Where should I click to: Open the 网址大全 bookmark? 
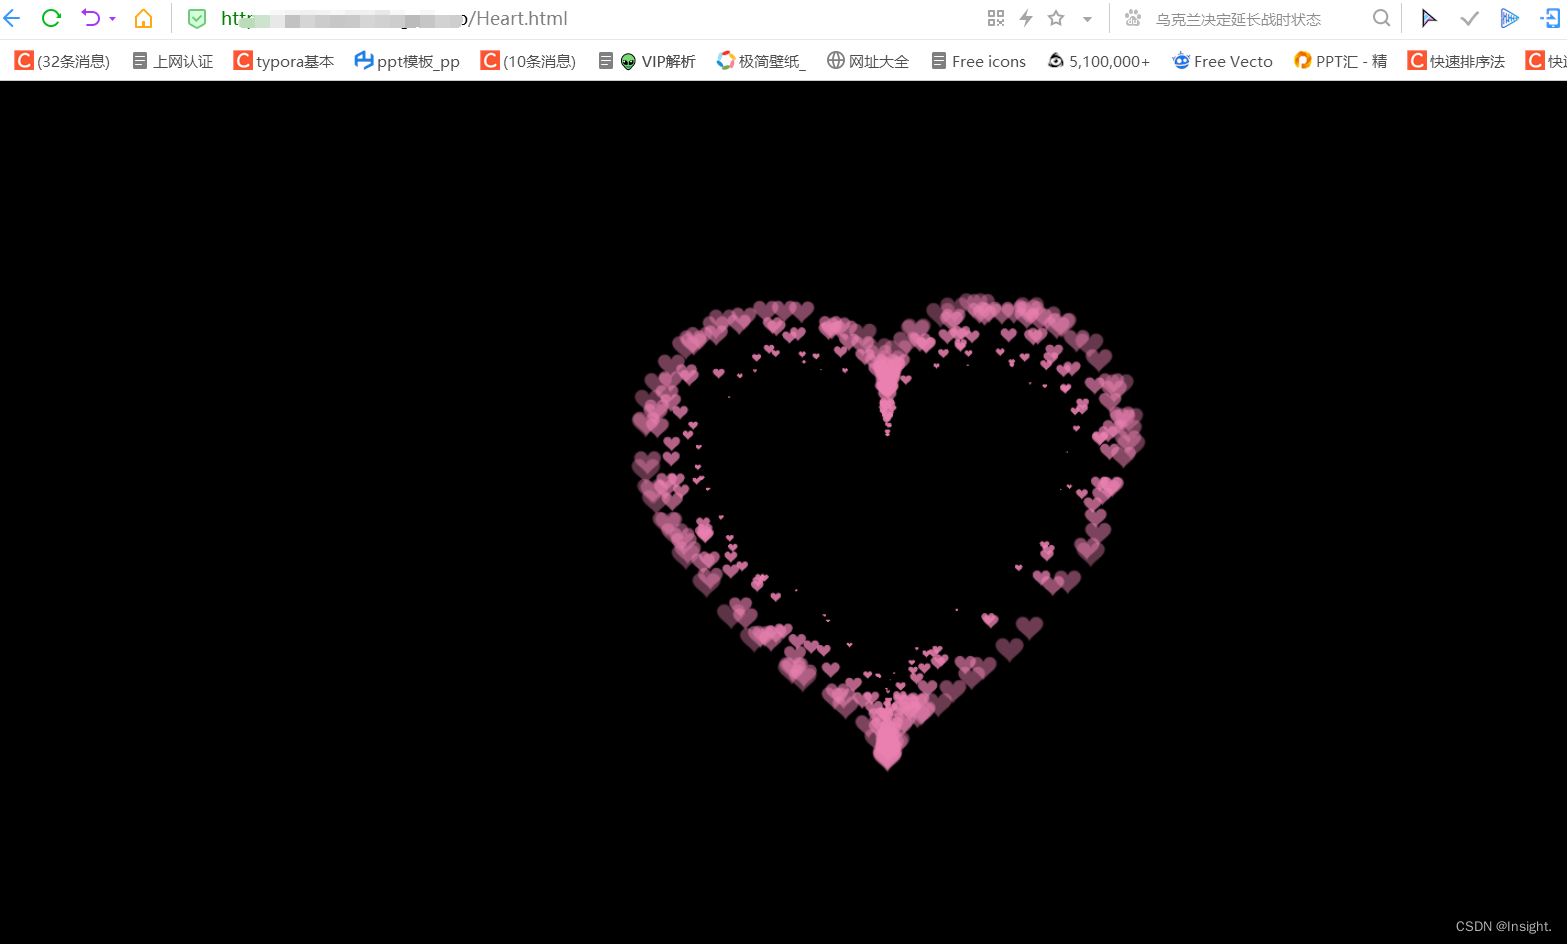pyautogui.click(x=868, y=61)
